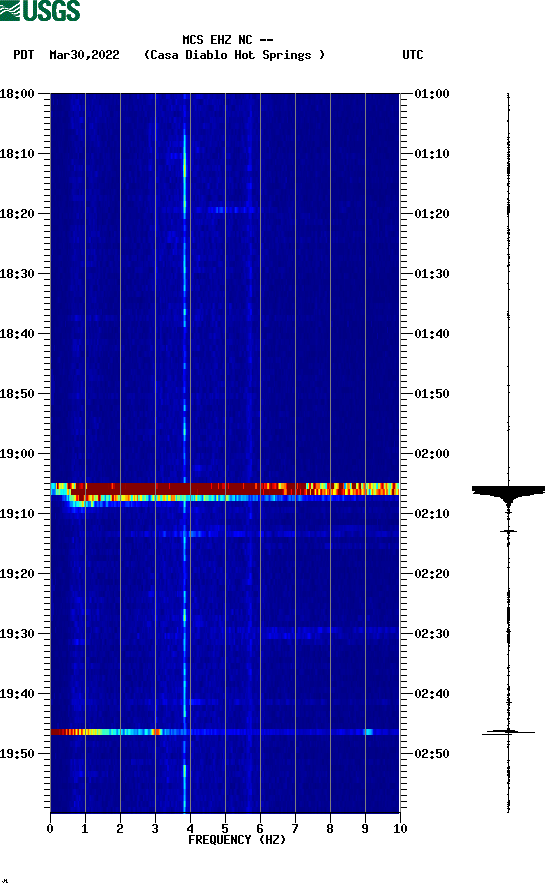Click the frequency axis label 5
Screen dimensions: 552x892
click(x=225, y=829)
